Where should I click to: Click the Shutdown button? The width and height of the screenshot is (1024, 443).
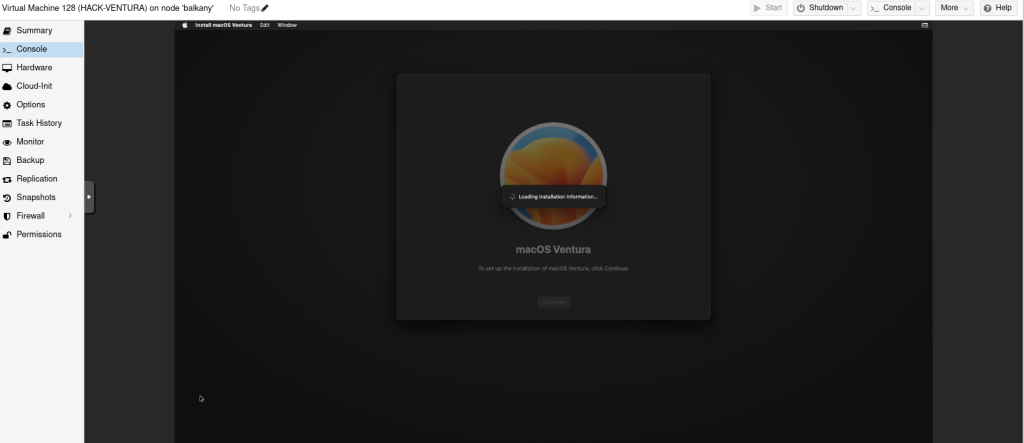(820, 8)
